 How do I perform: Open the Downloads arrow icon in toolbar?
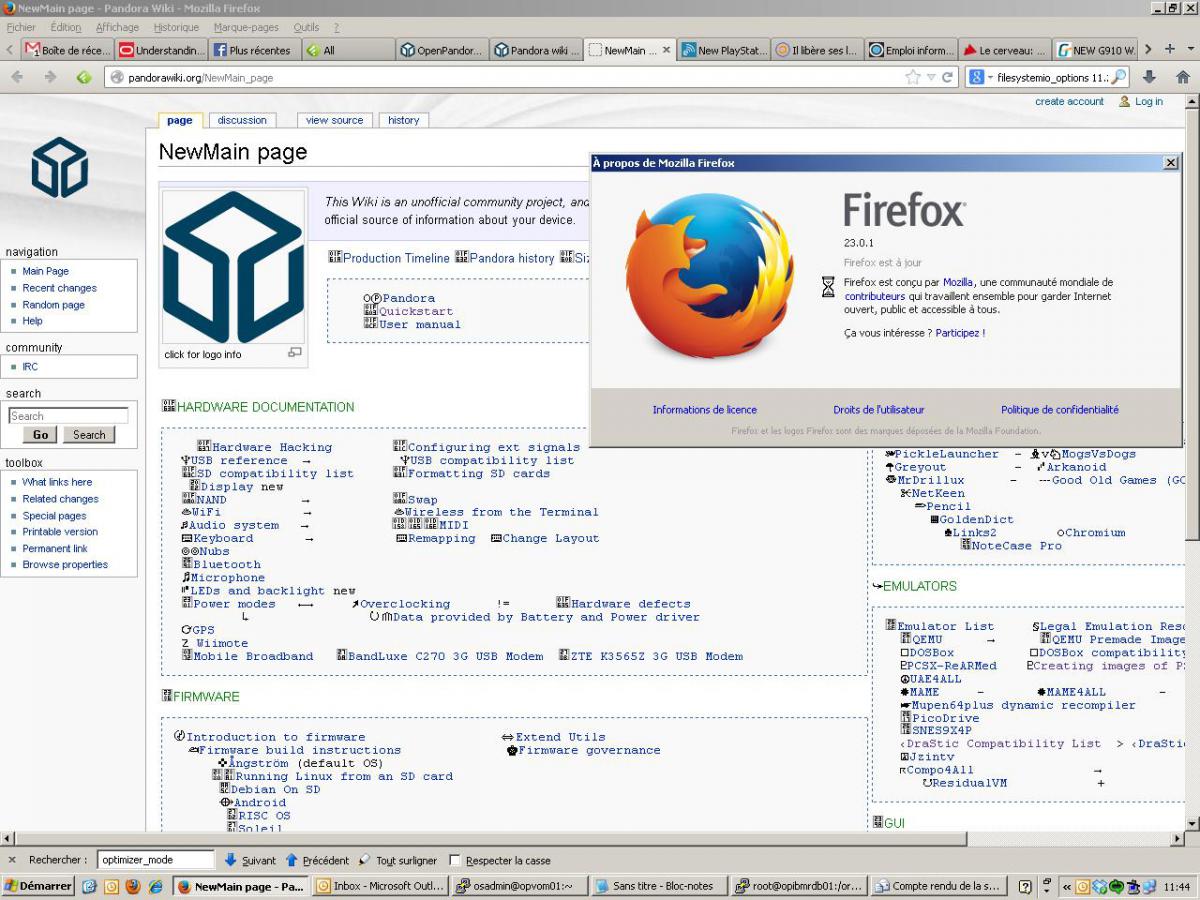[1149, 77]
